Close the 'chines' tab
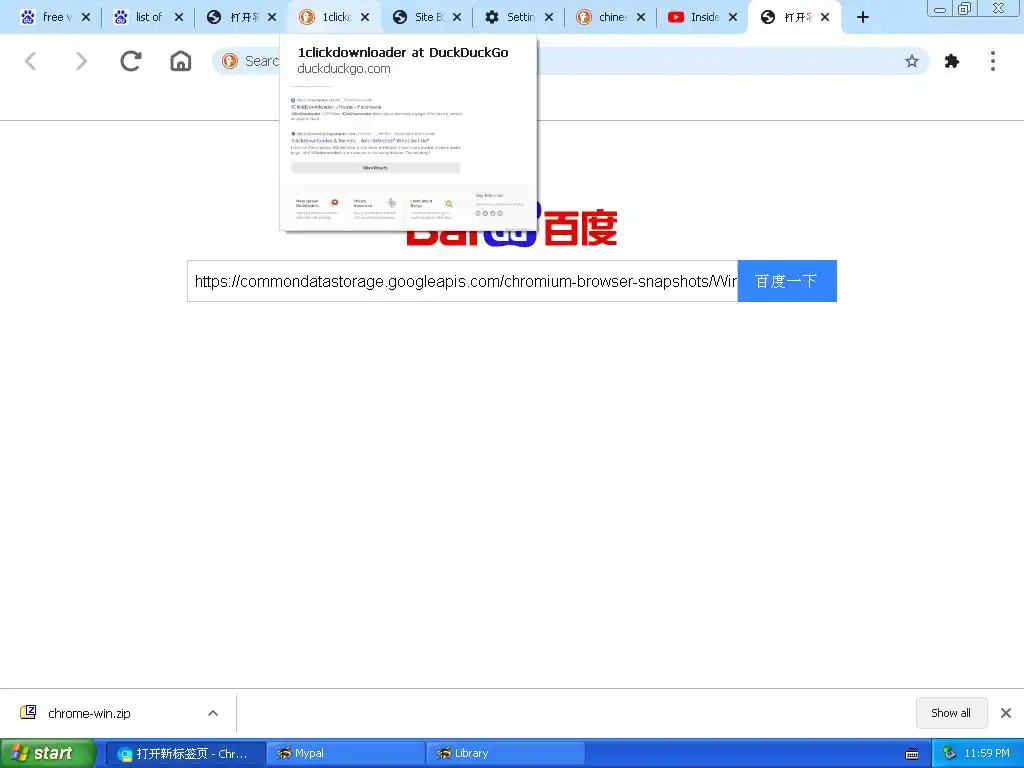The image size is (1024, 768). [x=641, y=17]
